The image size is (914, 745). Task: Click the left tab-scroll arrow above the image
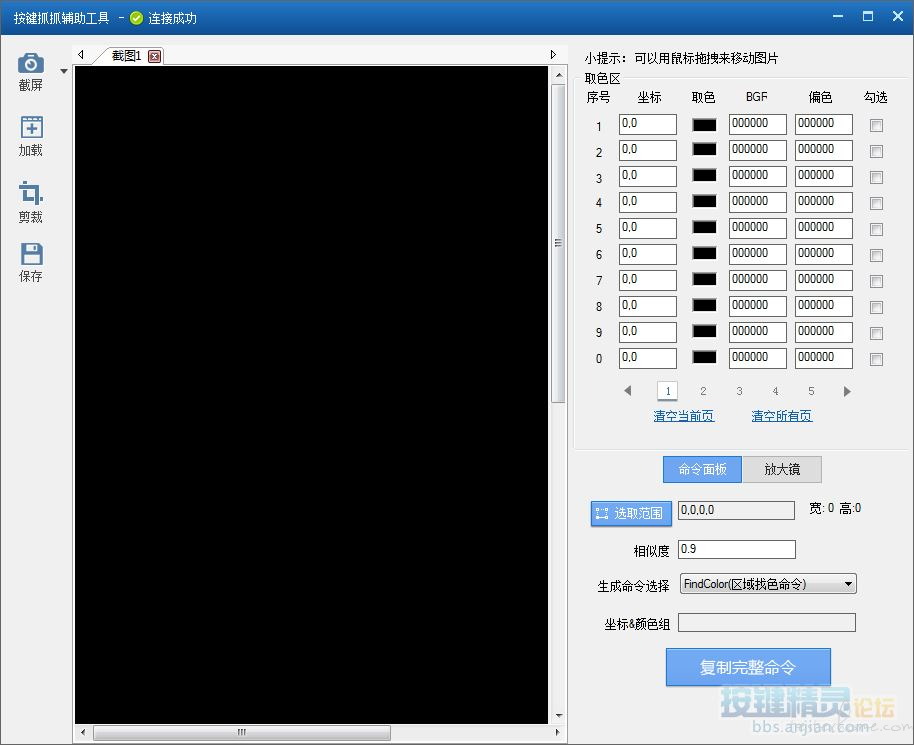pyautogui.click(x=81, y=55)
